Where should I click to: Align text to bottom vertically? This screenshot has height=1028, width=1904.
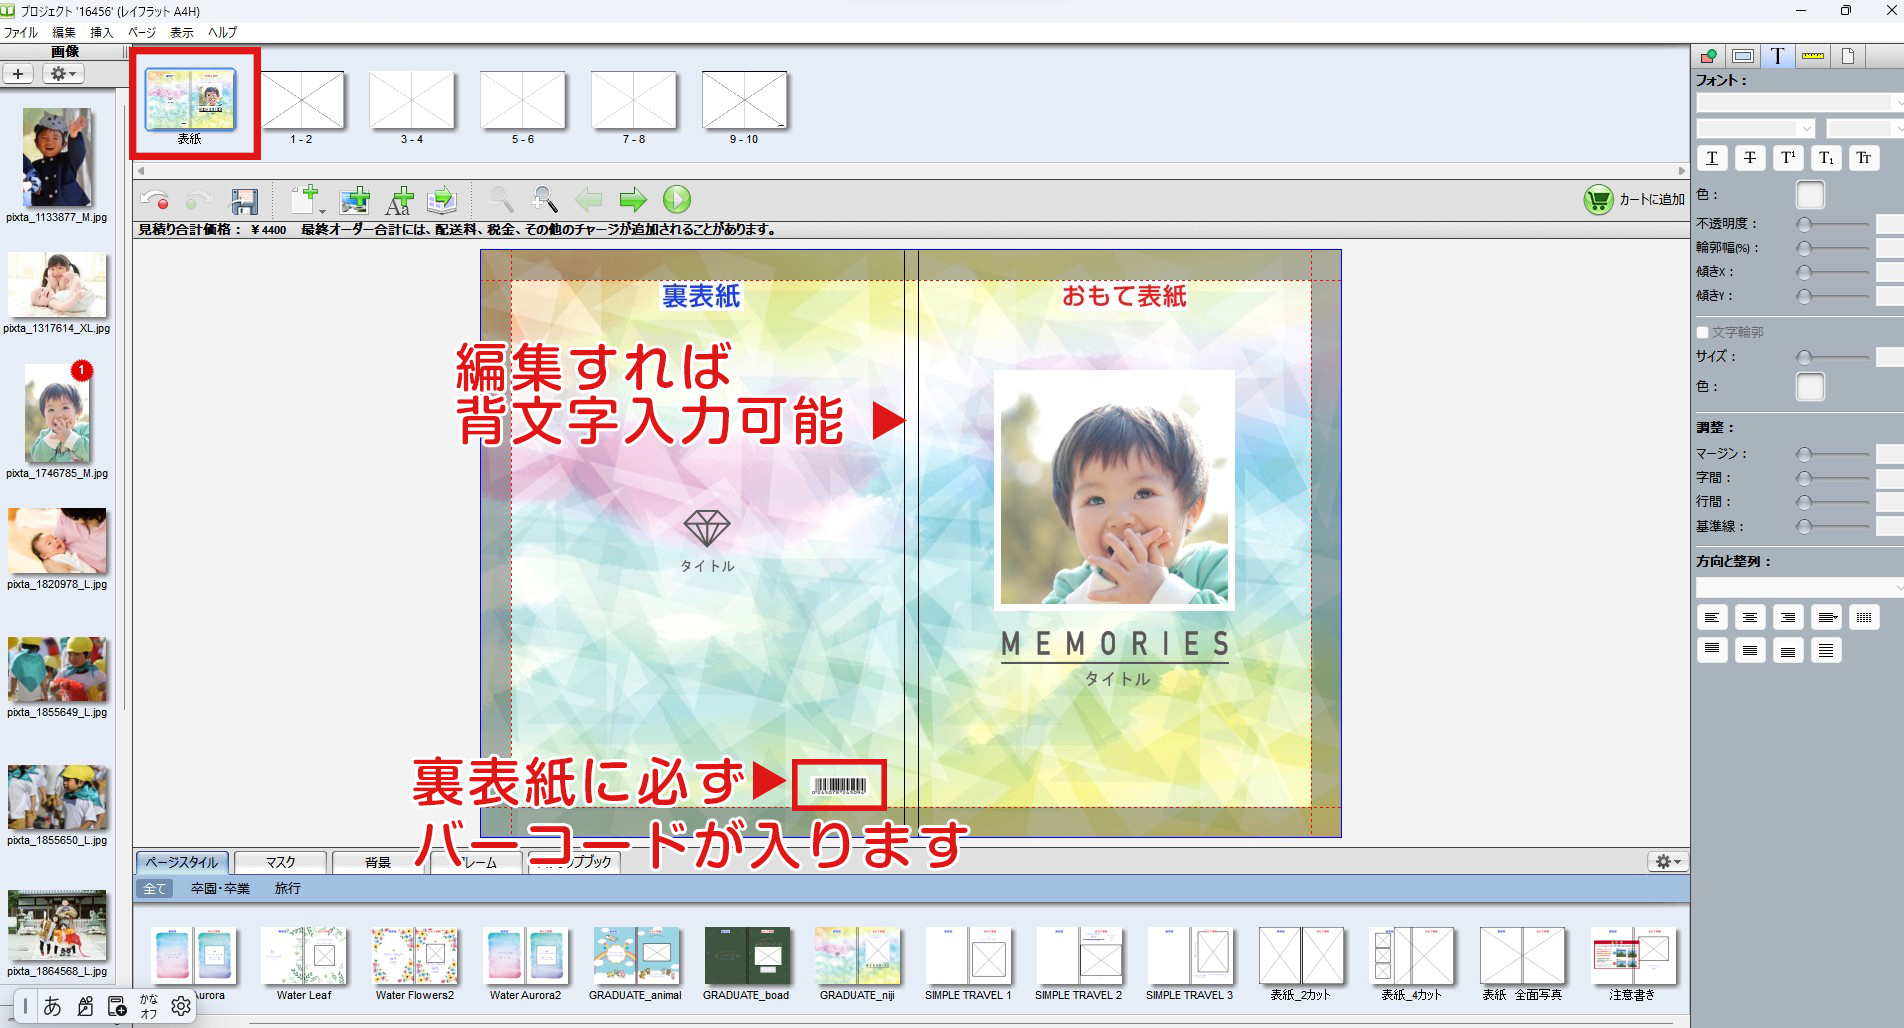pos(1788,651)
